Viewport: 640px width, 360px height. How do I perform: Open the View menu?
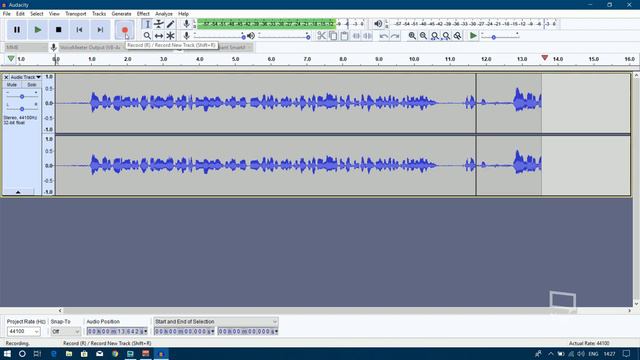tap(54, 13)
